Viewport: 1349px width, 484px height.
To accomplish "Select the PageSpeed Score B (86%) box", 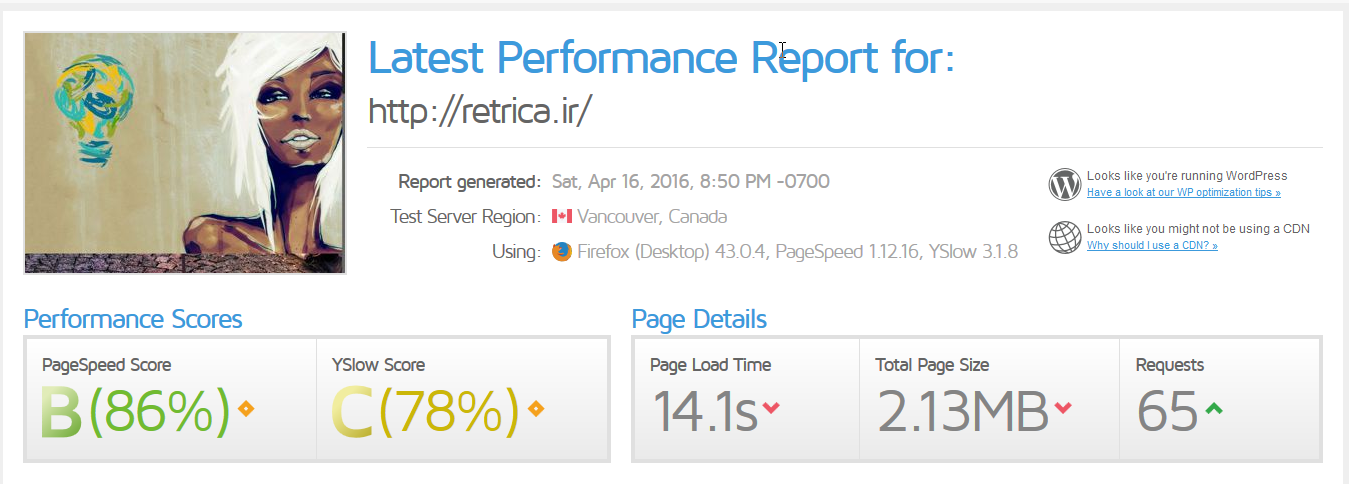I will [x=171, y=399].
